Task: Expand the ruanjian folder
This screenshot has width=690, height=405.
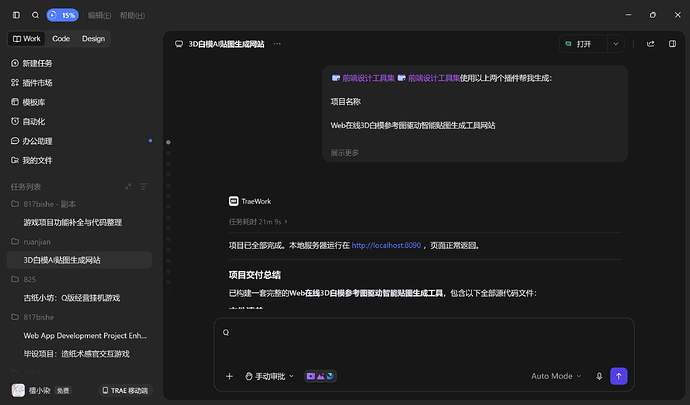Action: (x=31, y=242)
